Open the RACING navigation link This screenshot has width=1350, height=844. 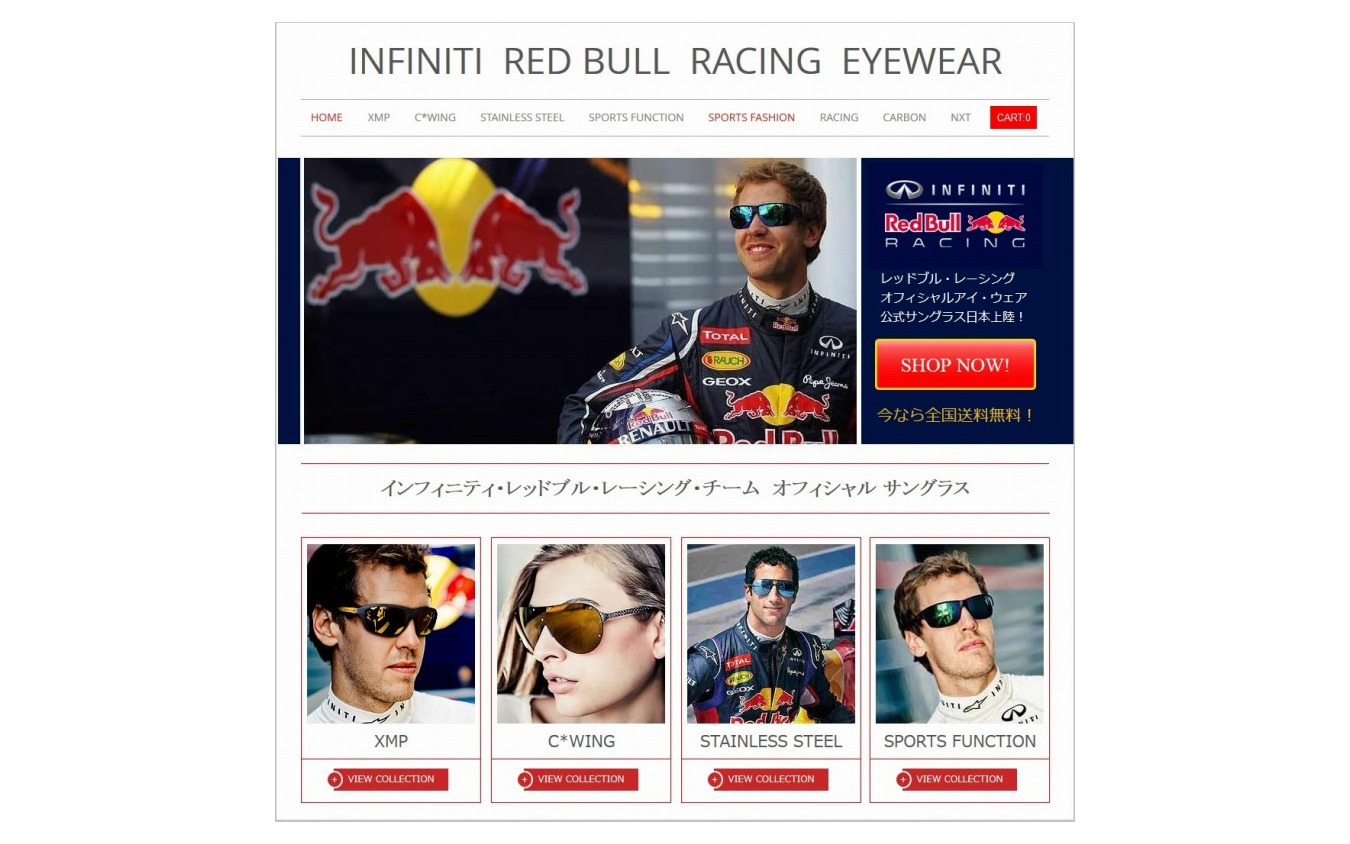tap(839, 118)
